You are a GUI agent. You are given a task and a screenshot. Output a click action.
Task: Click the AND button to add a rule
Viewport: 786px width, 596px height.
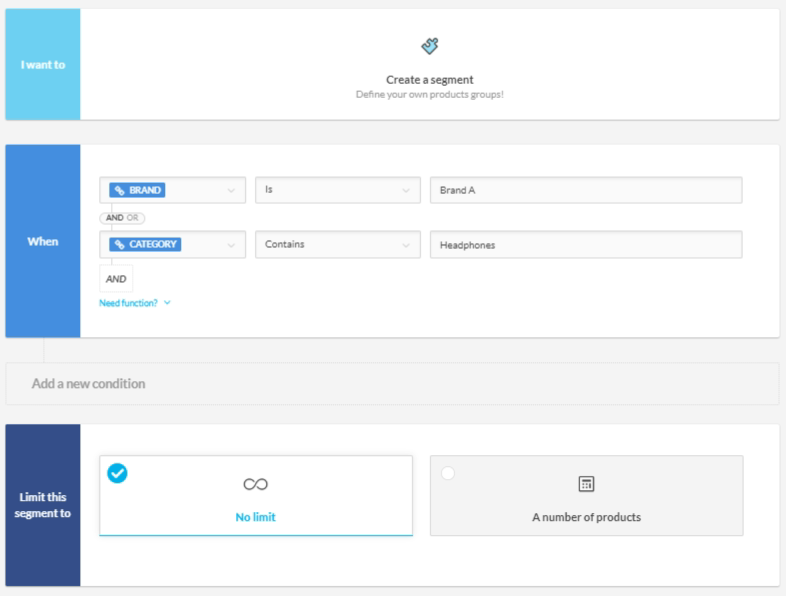click(116, 279)
